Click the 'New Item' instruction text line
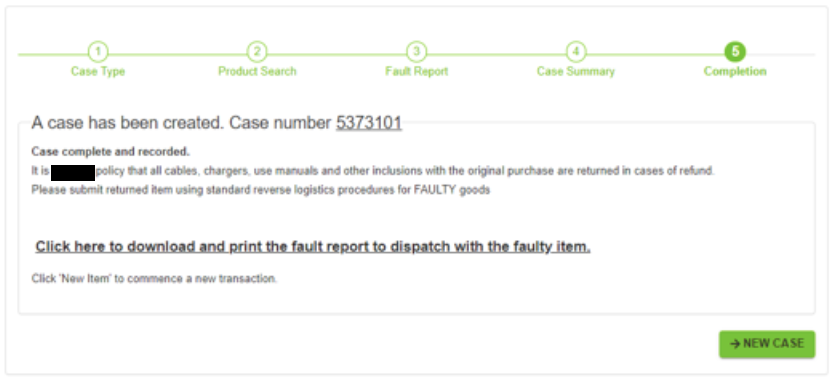 [x=154, y=279]
